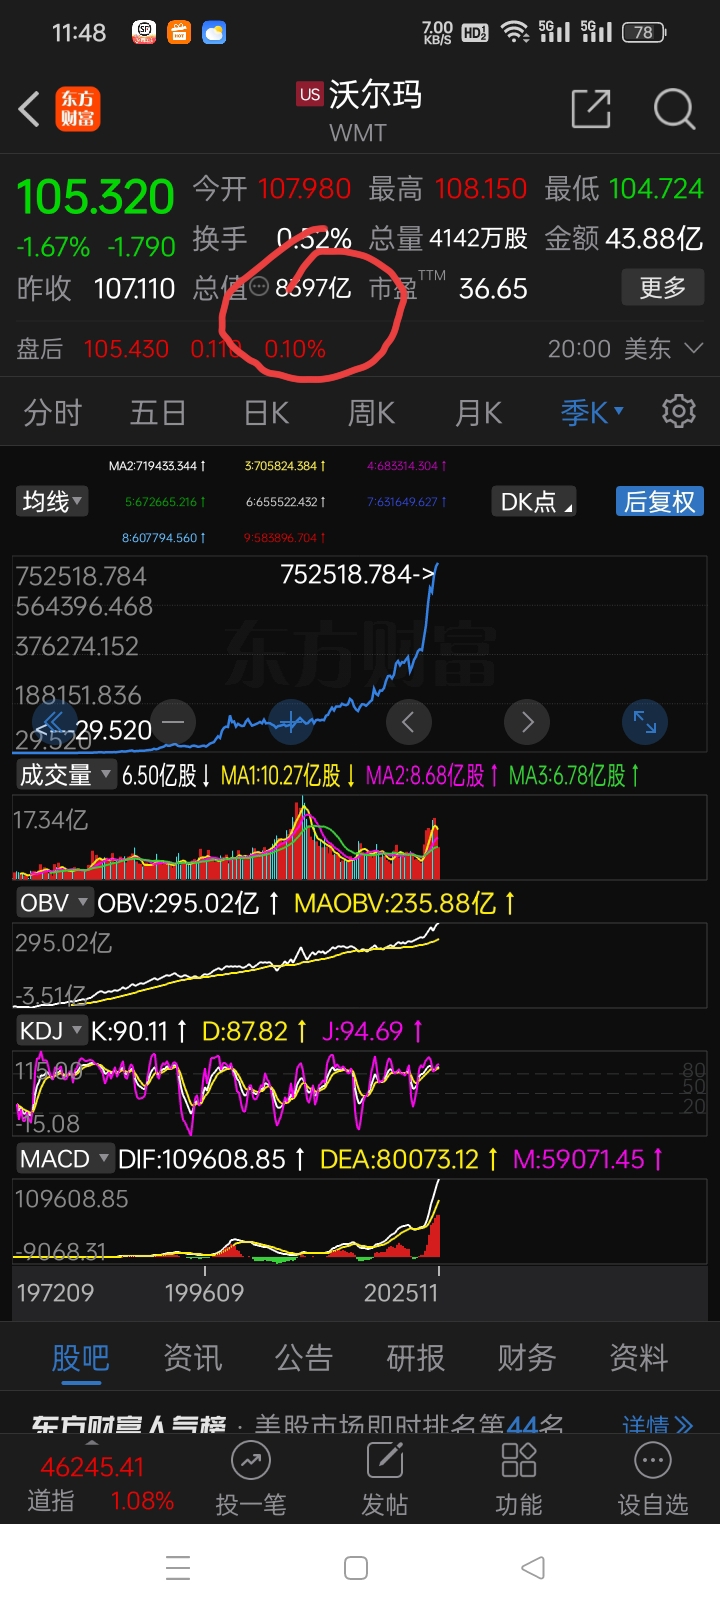
Task: Tap the 市盈 TTM 36.65 value
Action: point(448,288)
